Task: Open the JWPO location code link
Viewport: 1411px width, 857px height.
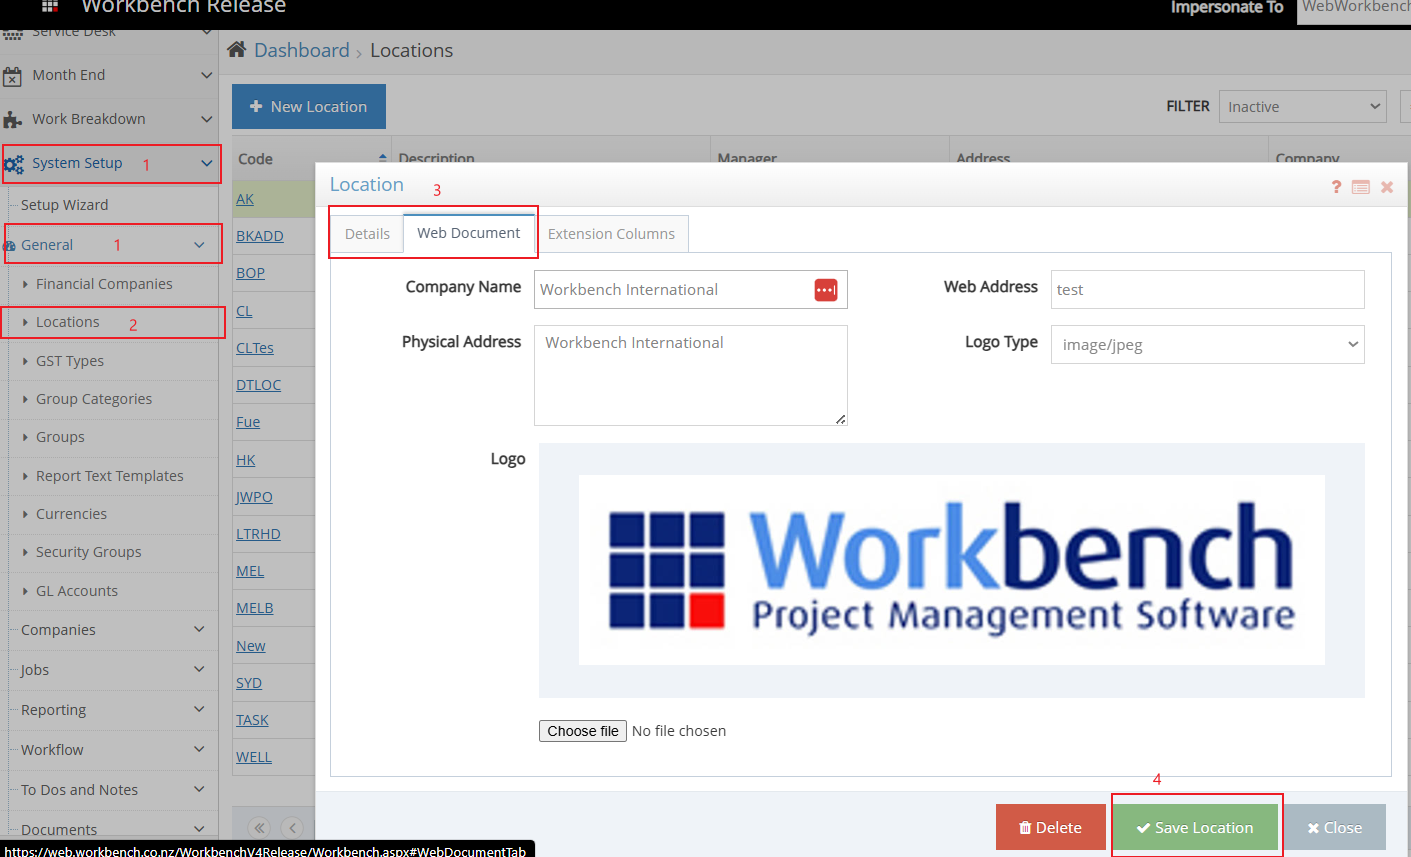Action: [254, 497]
